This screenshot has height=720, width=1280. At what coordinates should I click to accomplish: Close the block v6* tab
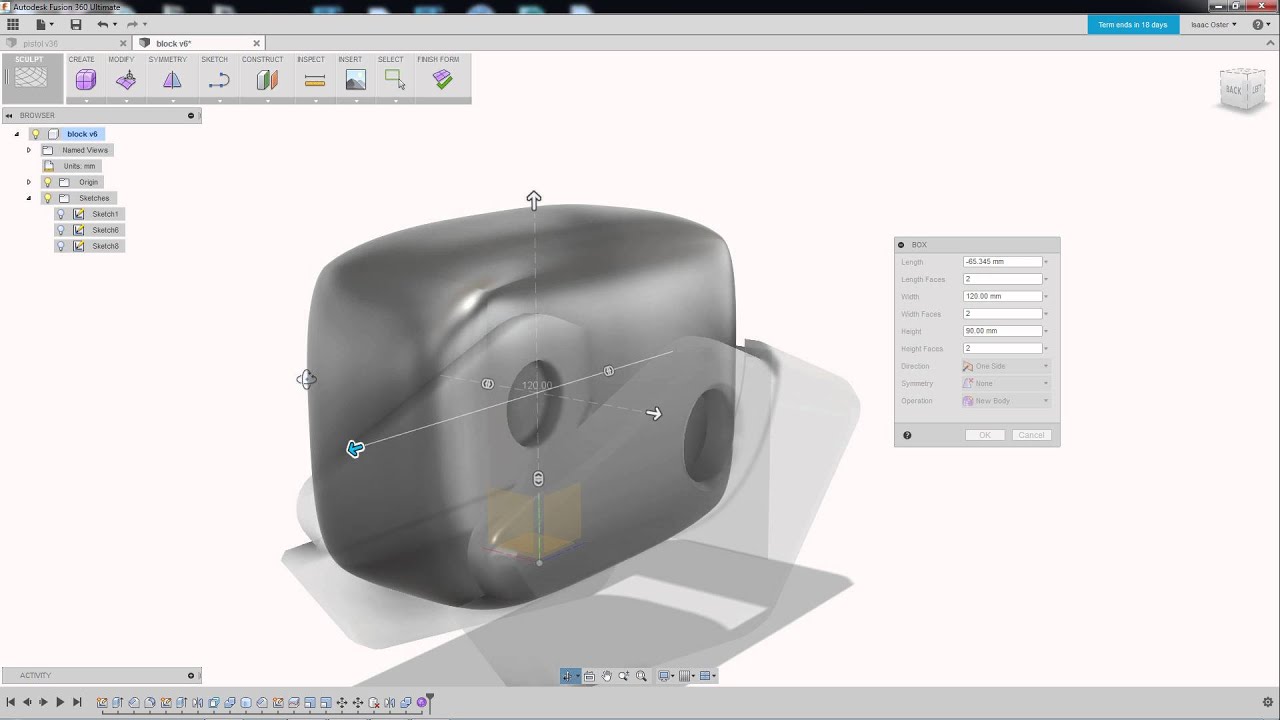(256, 43)
